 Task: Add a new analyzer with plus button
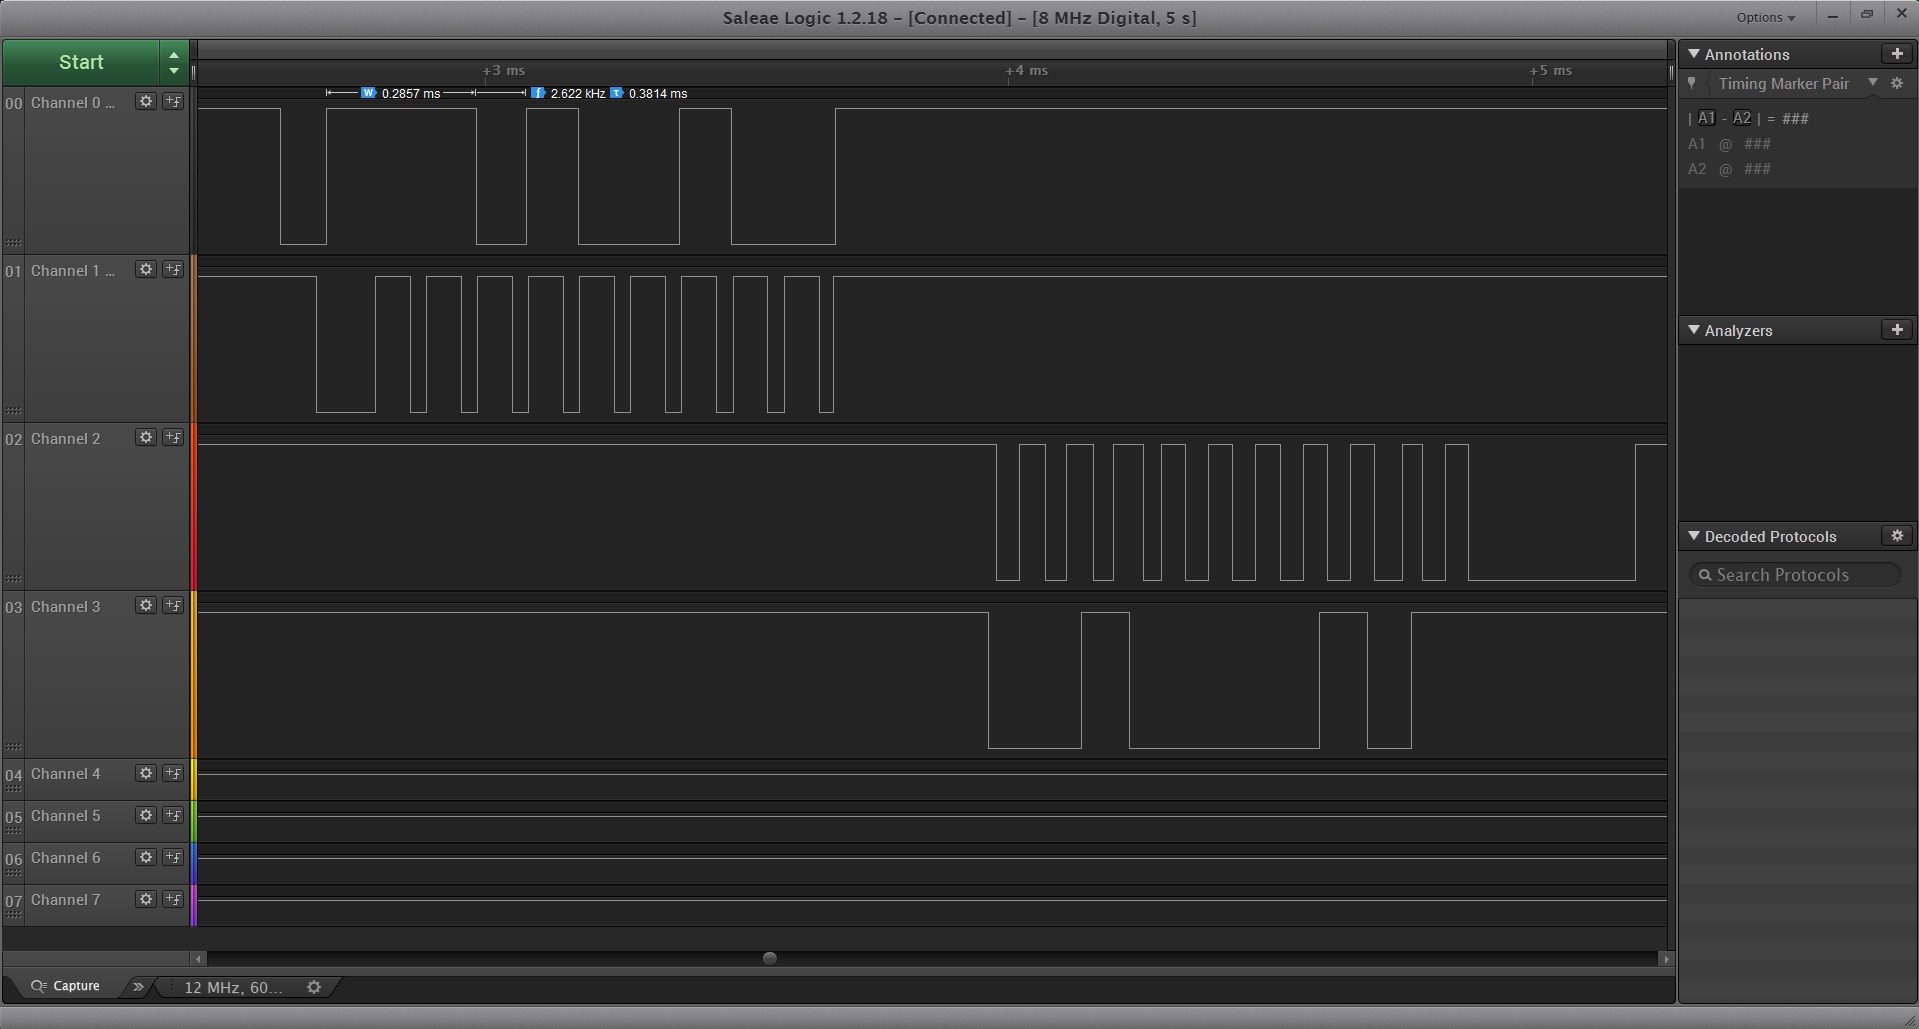coord(1896,330)
